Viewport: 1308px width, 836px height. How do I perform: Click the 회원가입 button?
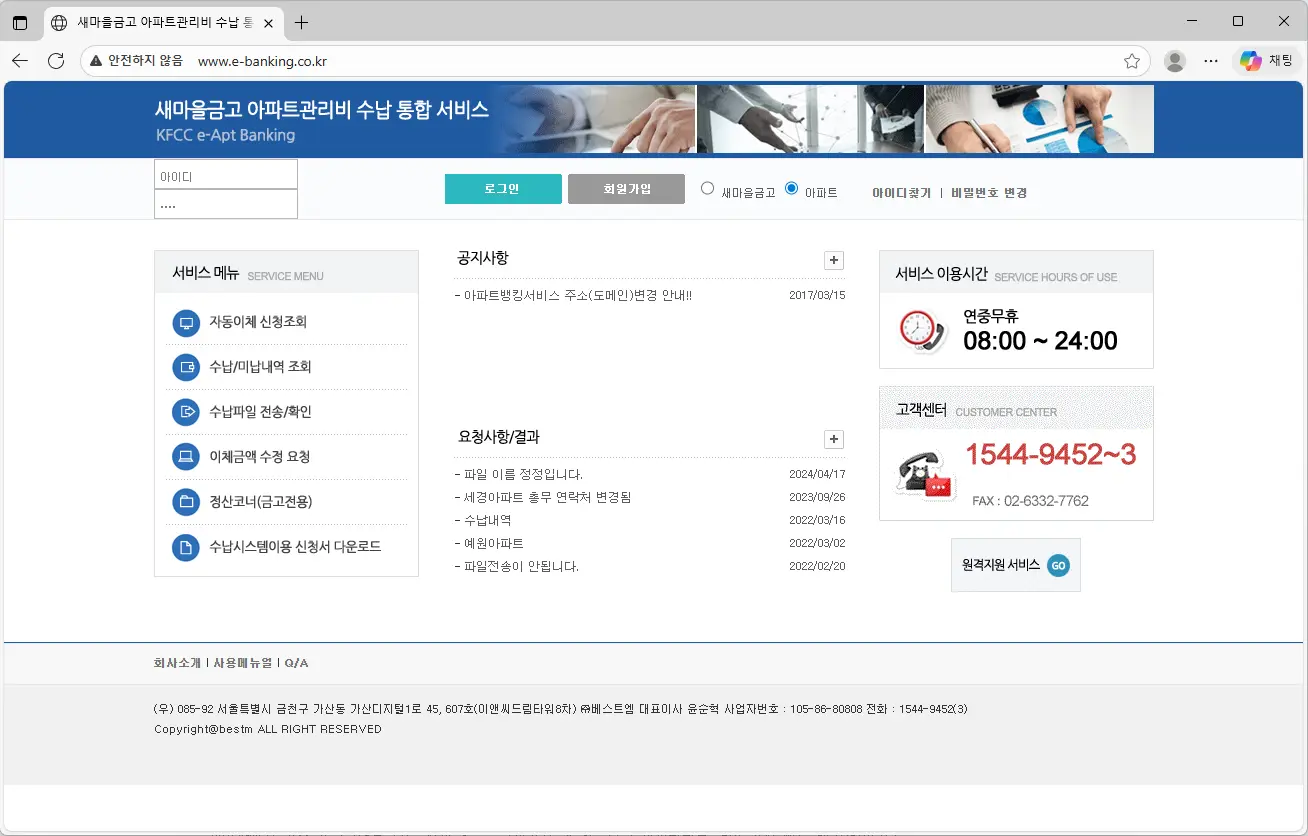pyautogui.click(x=626, y=188)
